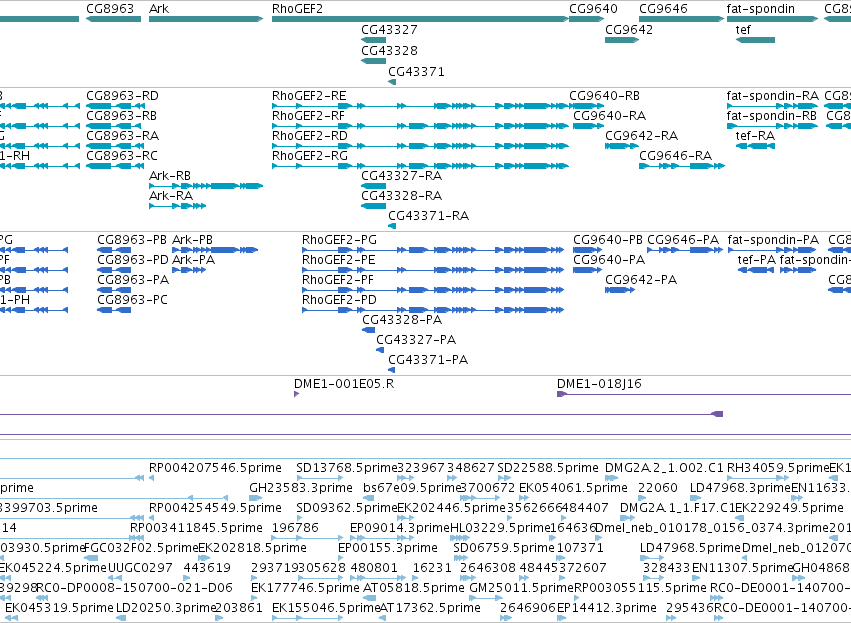The width and height of the screenshot is (851, 623).
Task: Open protein RhoGEF2-PG
Action: (x=339, y=240)
